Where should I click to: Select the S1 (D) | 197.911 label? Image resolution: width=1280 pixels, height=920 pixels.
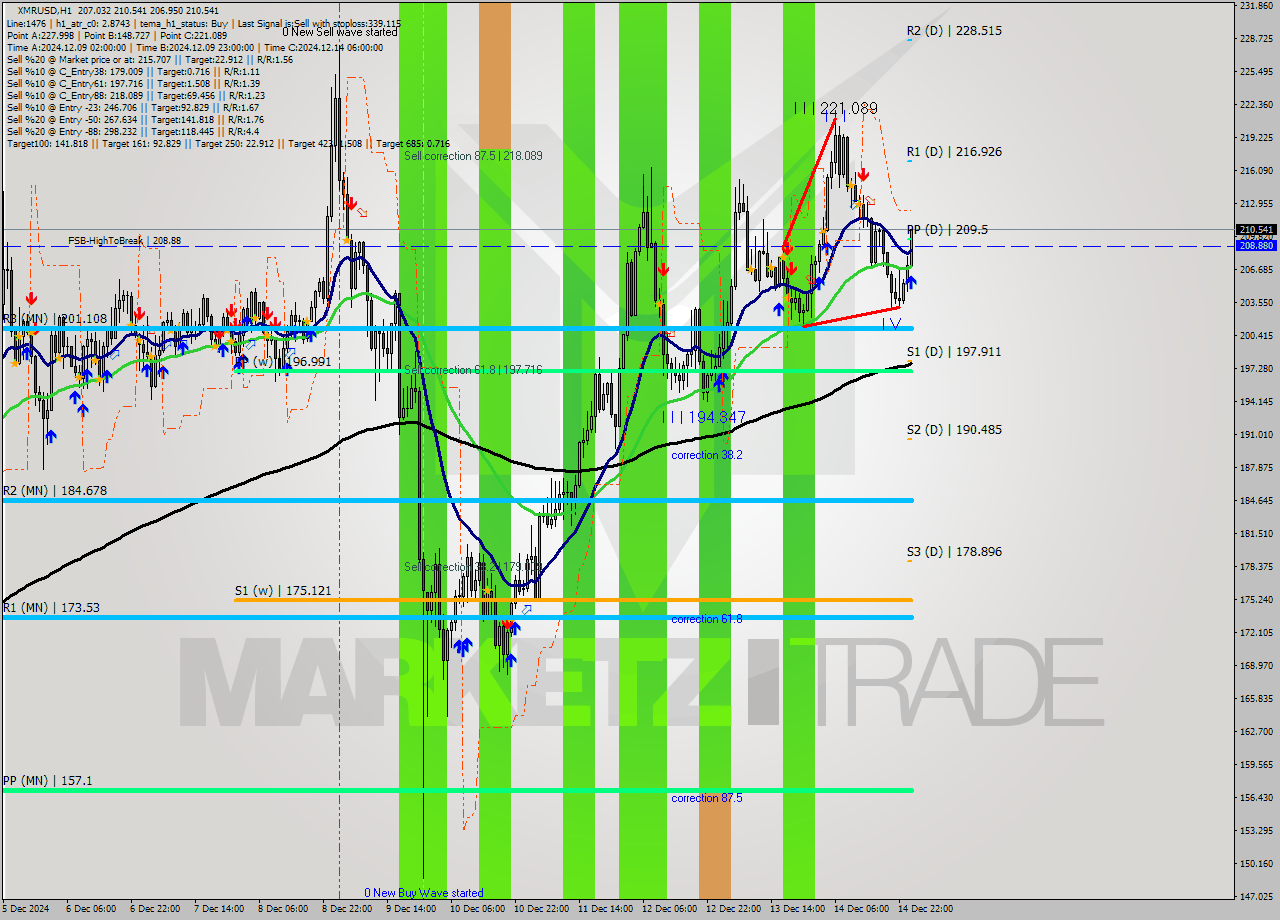point(954,352)
